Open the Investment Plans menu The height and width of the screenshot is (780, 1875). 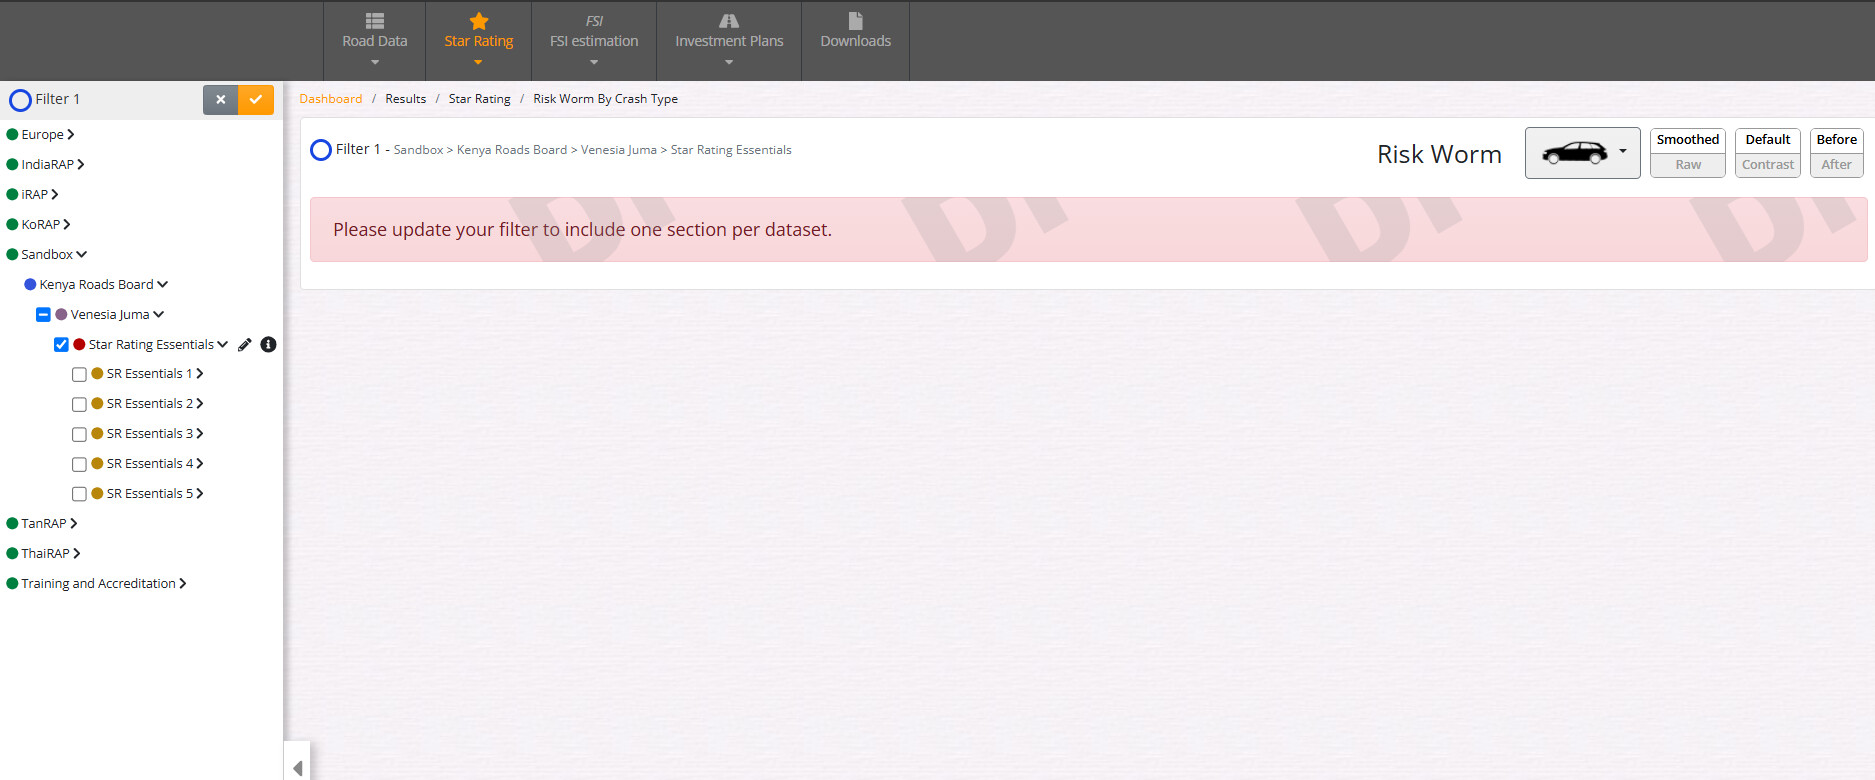729,40
